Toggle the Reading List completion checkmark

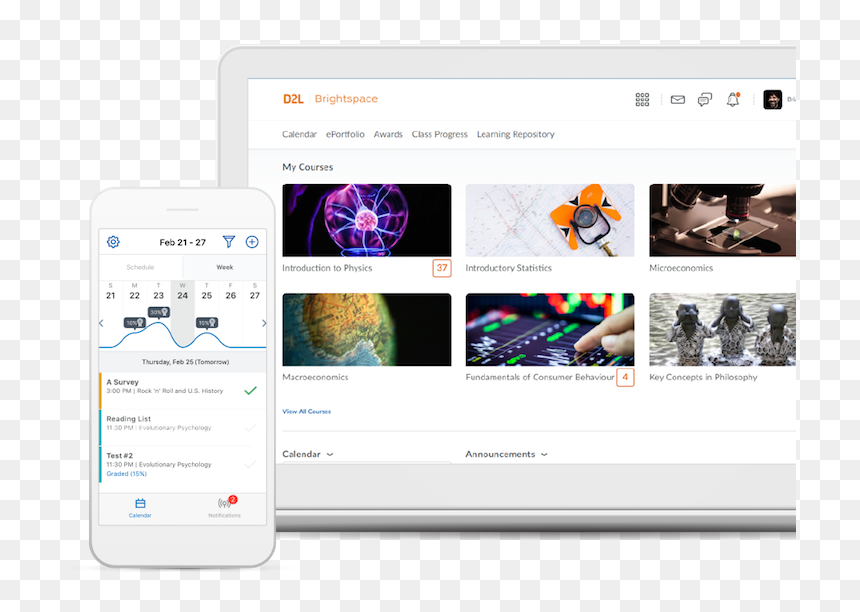click(250, 427)
